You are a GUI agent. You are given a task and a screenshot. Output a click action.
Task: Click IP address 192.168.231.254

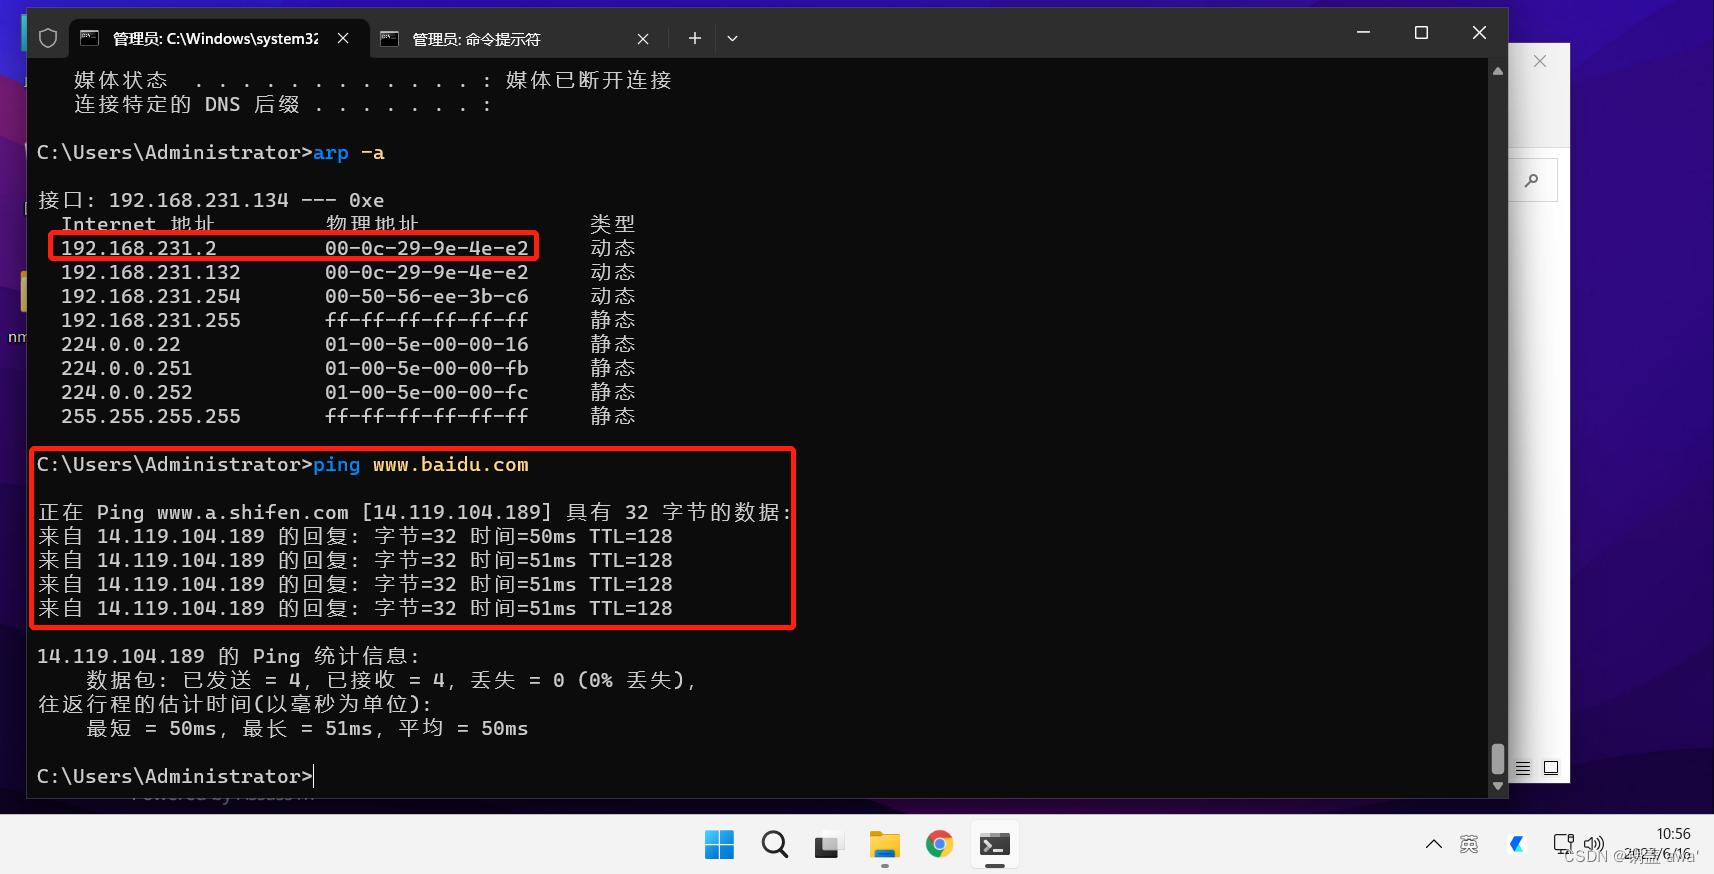151,296
